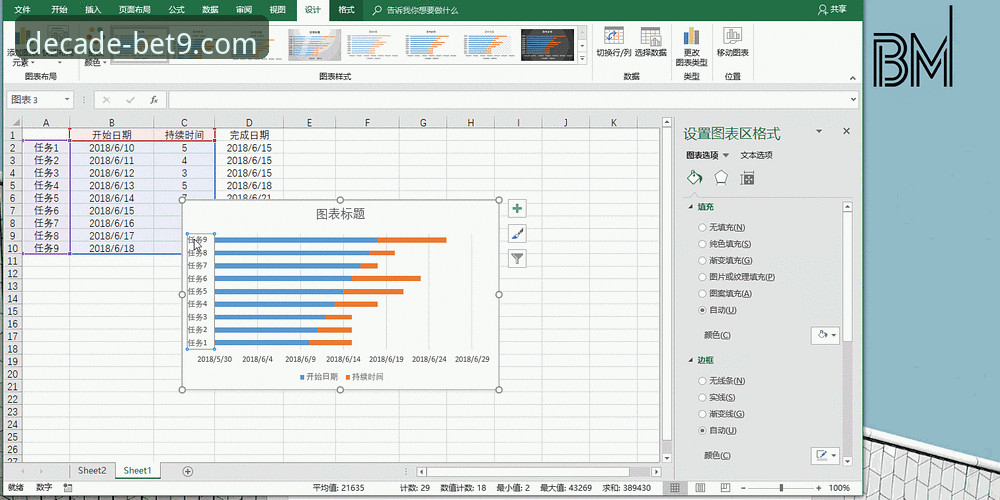Open the Data (数据) ribbon tab
The width and height of the screenshot is (1000, 500).
pyautogui.click(x=210, y=10)
